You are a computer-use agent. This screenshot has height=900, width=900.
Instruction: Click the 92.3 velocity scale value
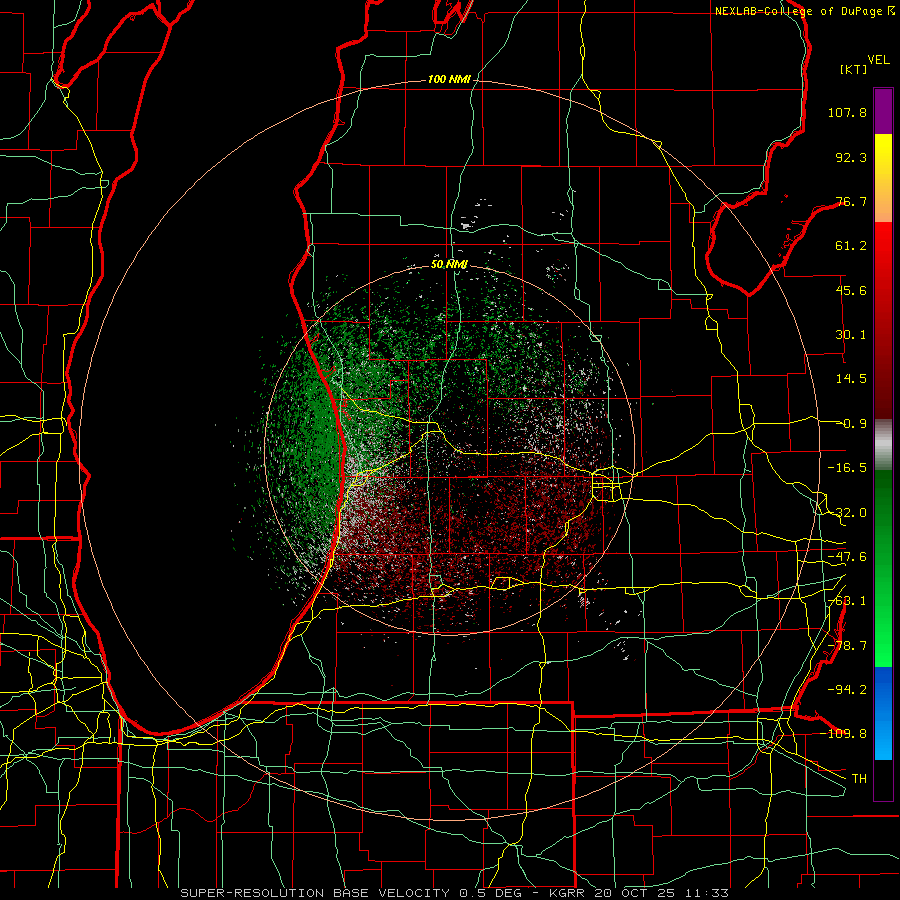(x=851, y=157)
